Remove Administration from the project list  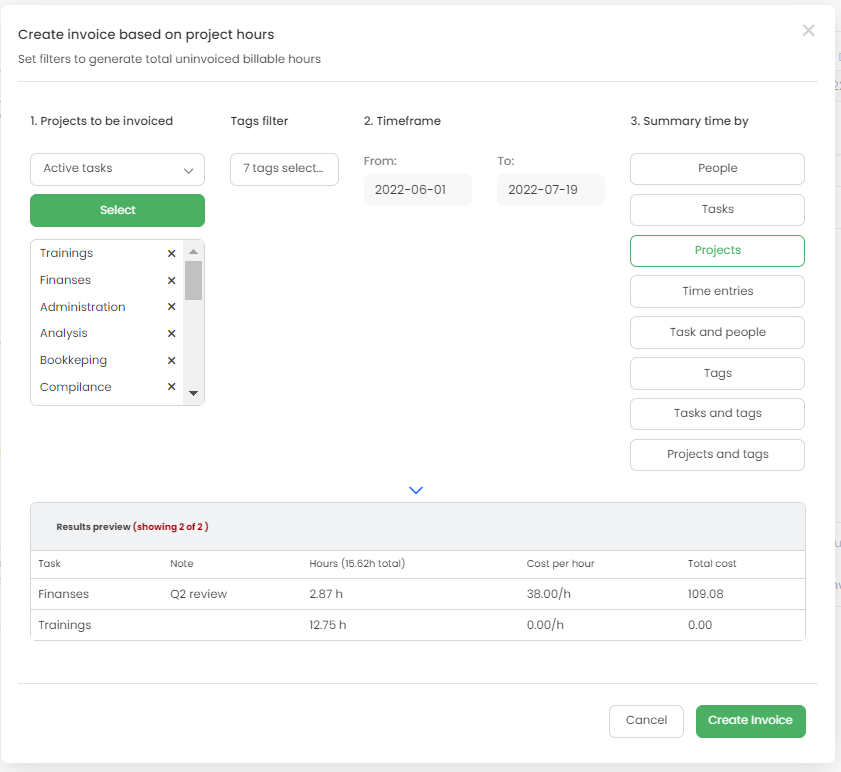pos(171,307)
